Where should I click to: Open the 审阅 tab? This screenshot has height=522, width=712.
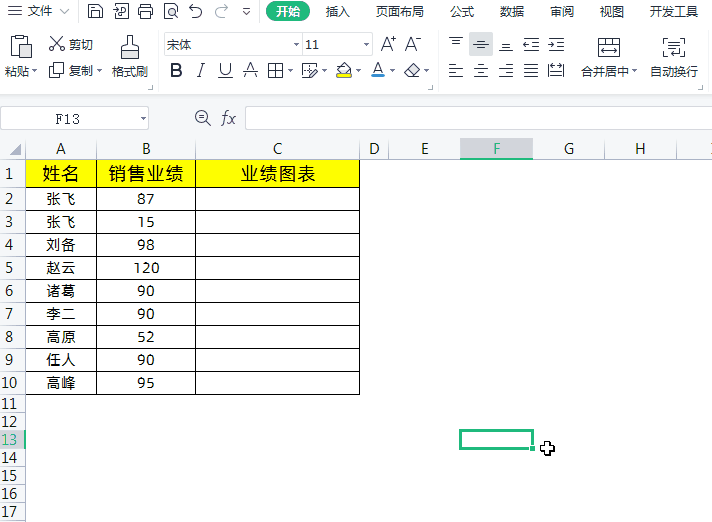(x=562, y=11)
